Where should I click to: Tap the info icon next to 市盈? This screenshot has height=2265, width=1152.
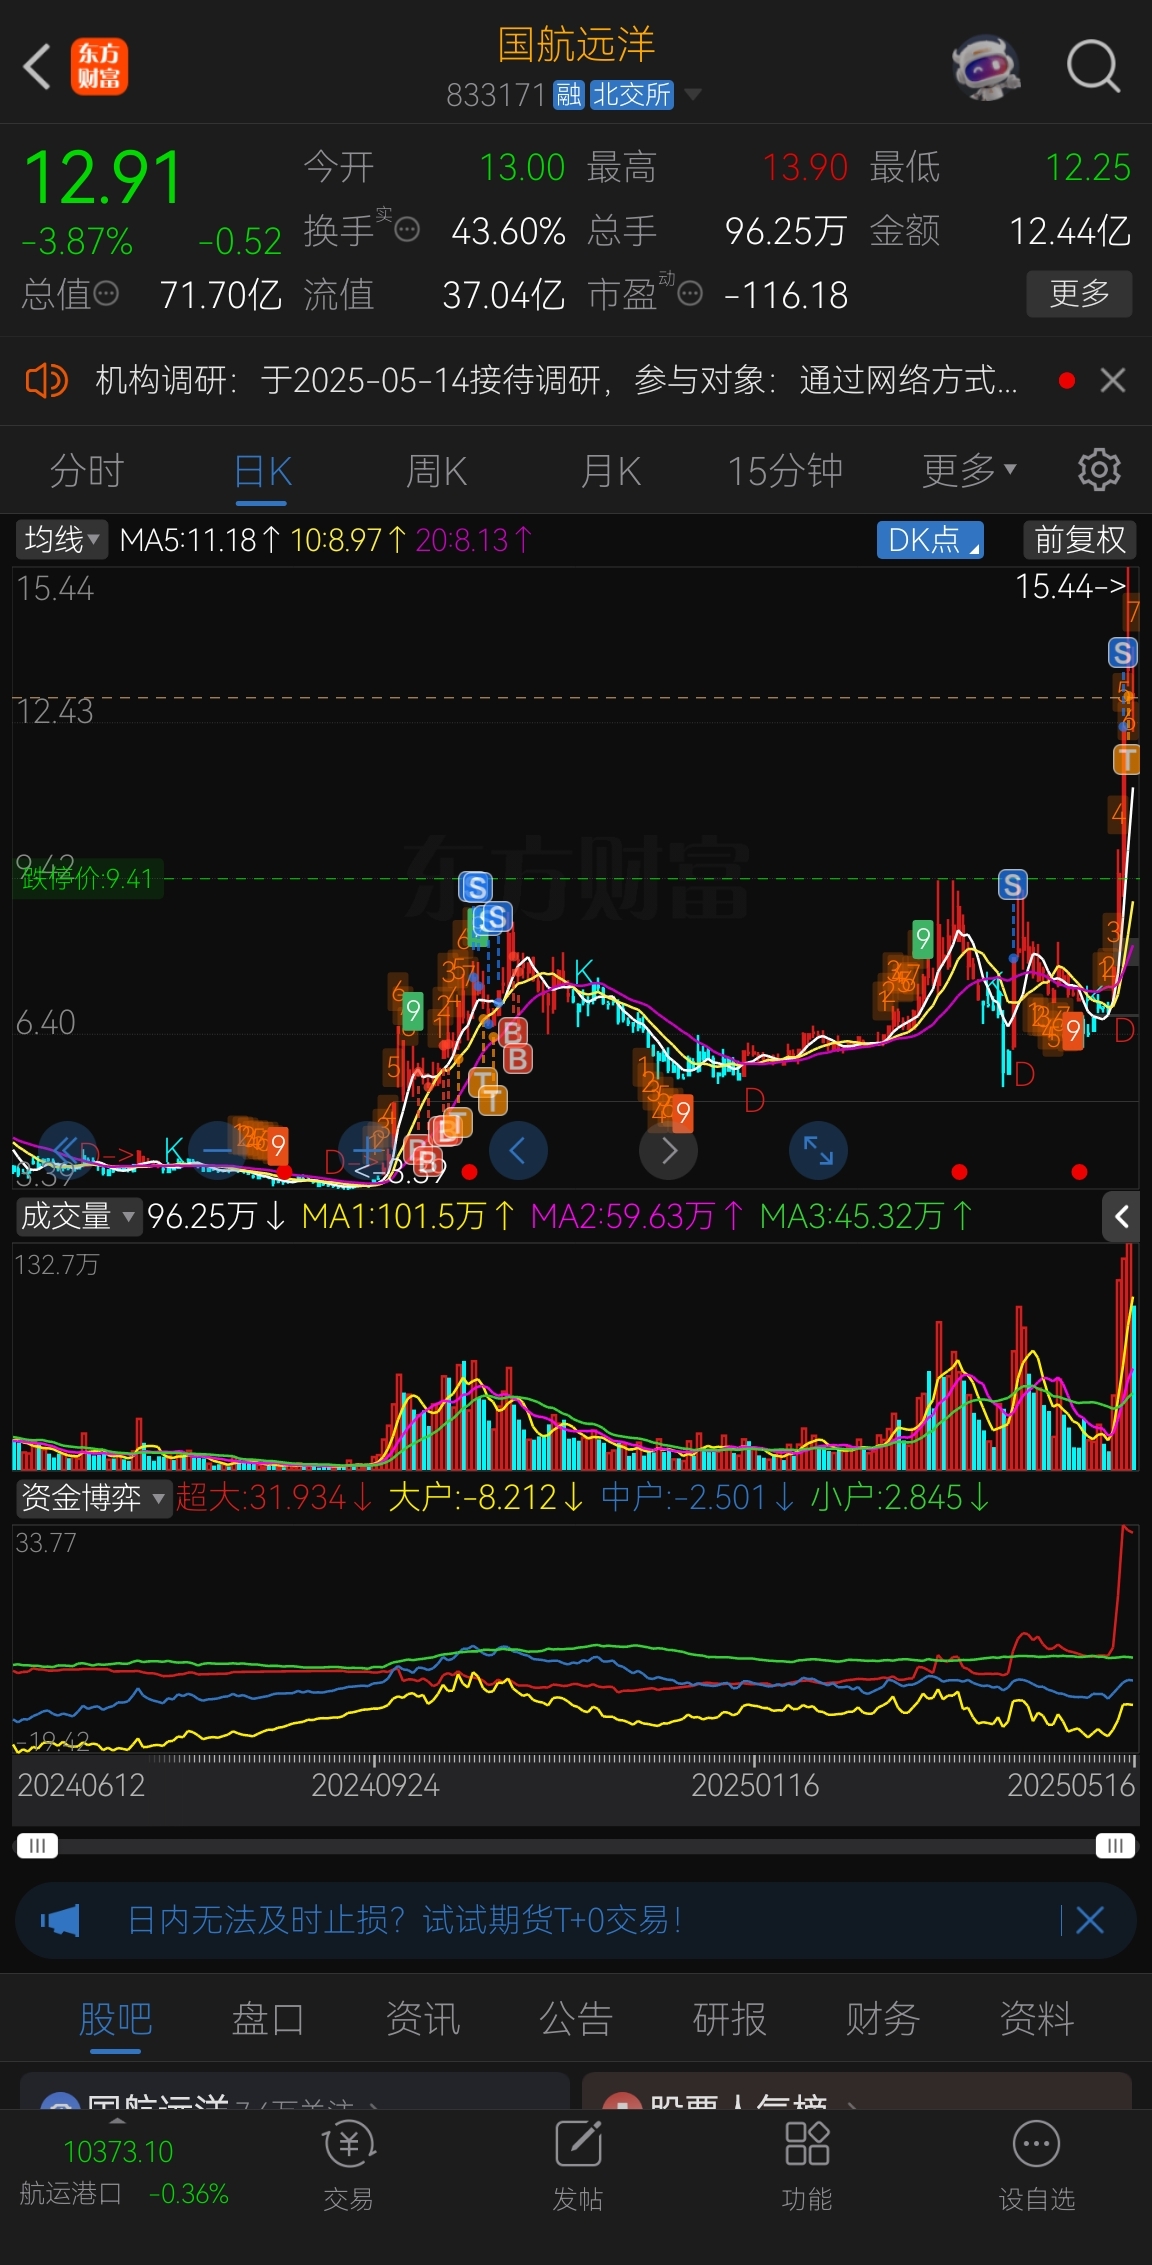click(x=690, y=294)
